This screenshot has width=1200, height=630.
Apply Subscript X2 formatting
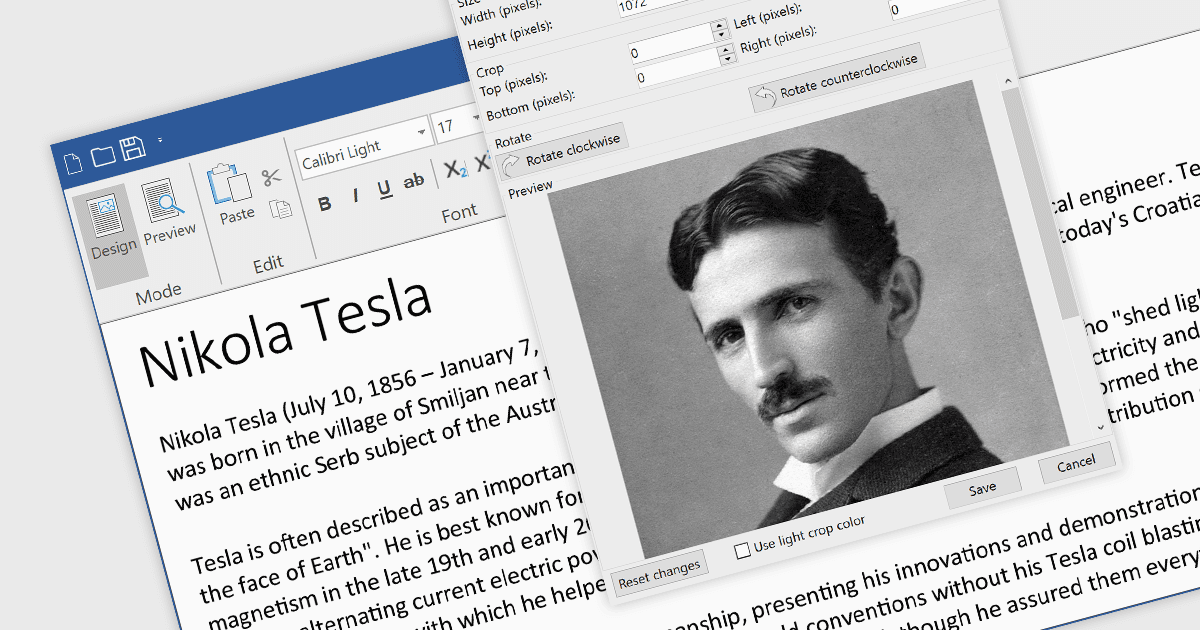pyautogui.click(x=455, y=170)
